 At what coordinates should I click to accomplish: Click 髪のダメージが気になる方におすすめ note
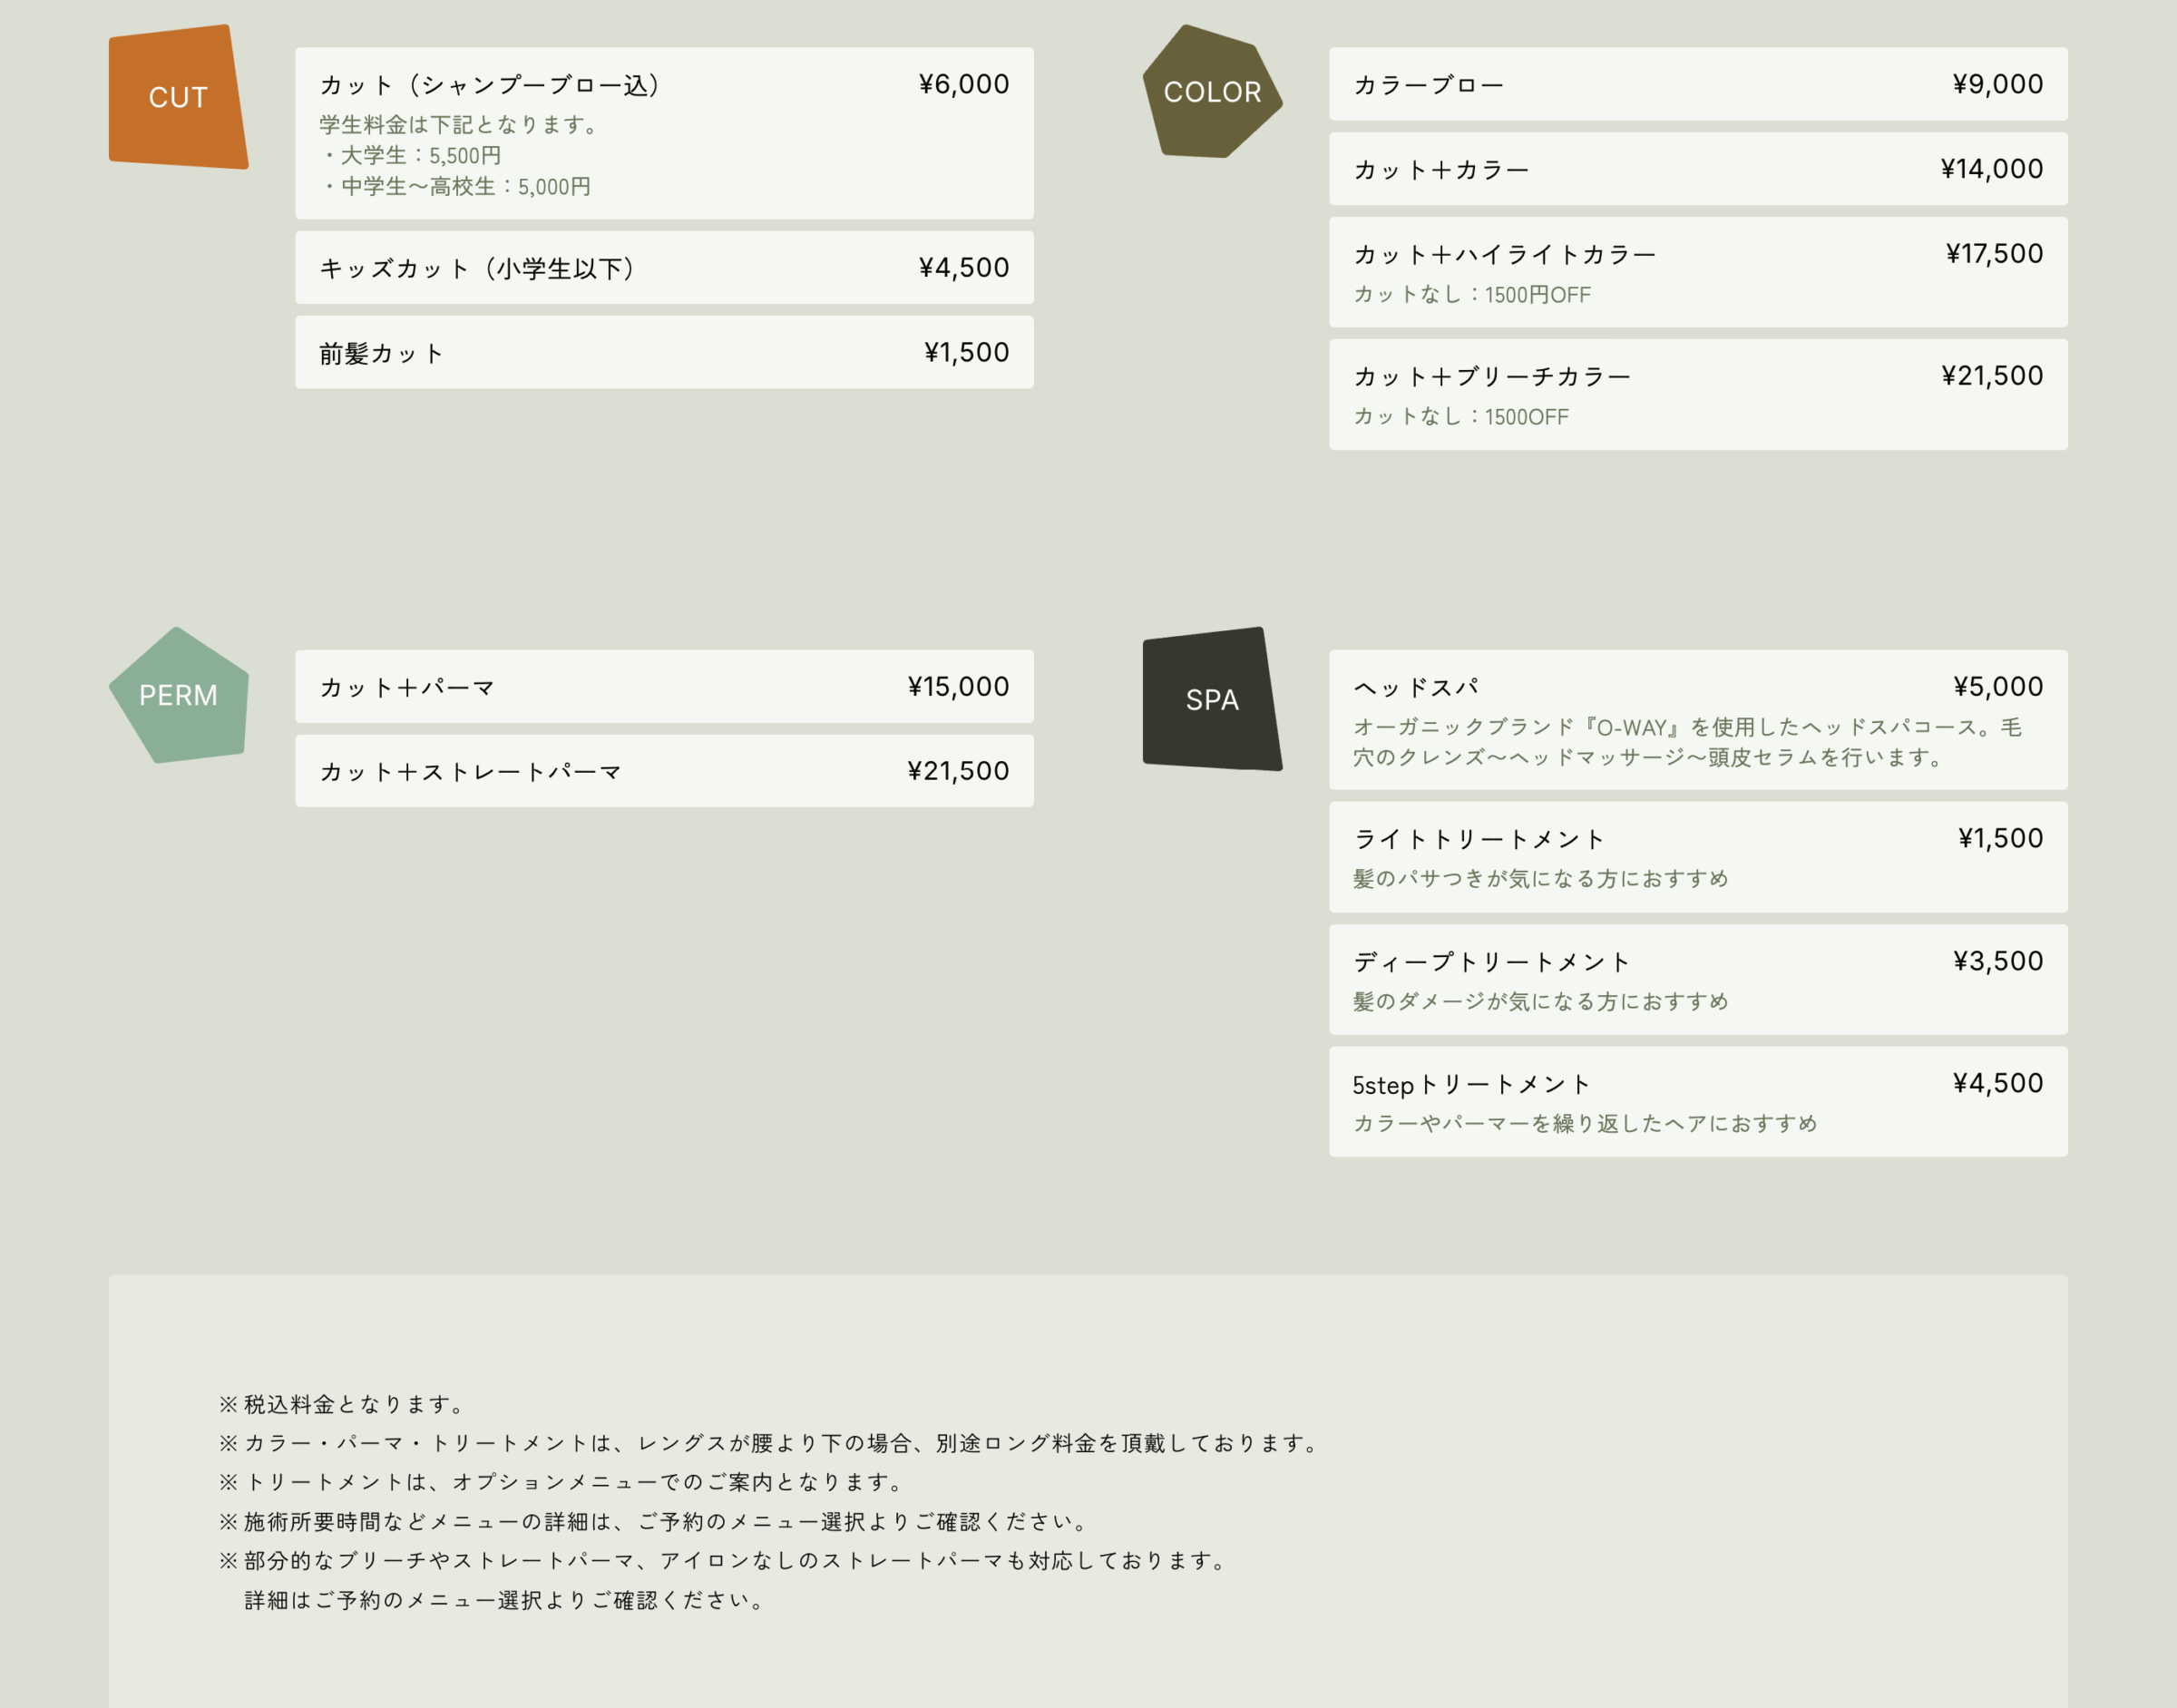click(1540, 1001)
